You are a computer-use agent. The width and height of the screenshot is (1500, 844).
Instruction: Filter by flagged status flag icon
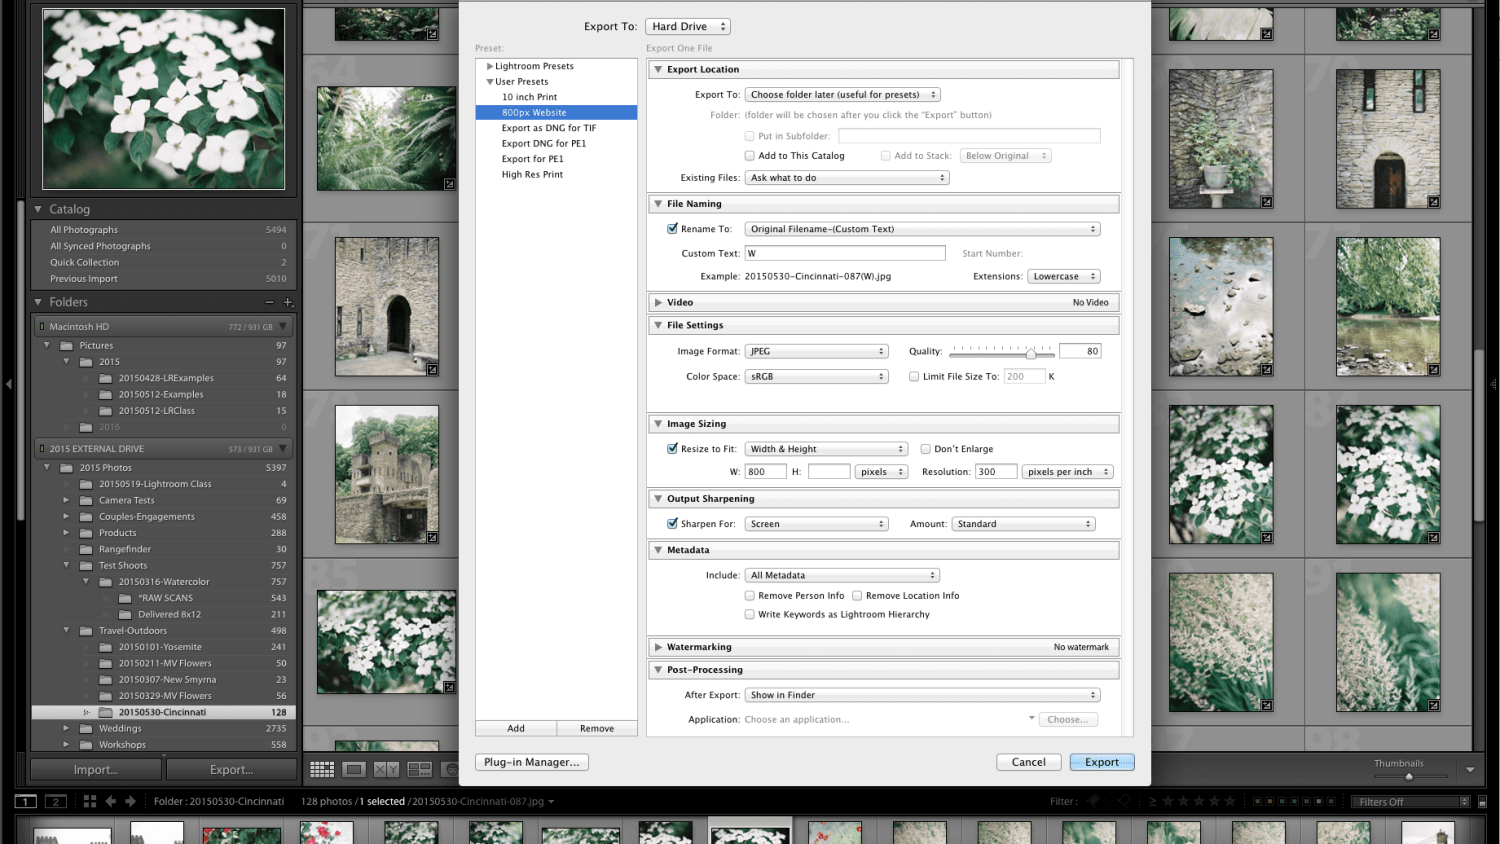click(1093, 801)
